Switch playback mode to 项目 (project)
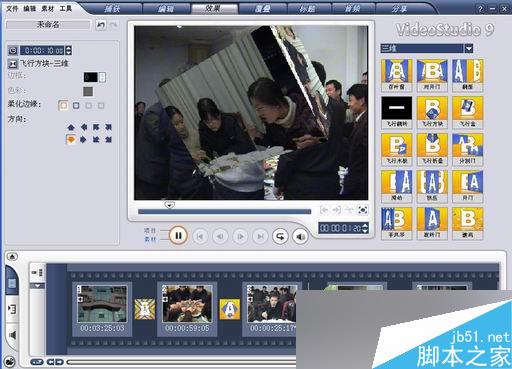The width and height of the screenshot is (512, 369). point(150,230)
